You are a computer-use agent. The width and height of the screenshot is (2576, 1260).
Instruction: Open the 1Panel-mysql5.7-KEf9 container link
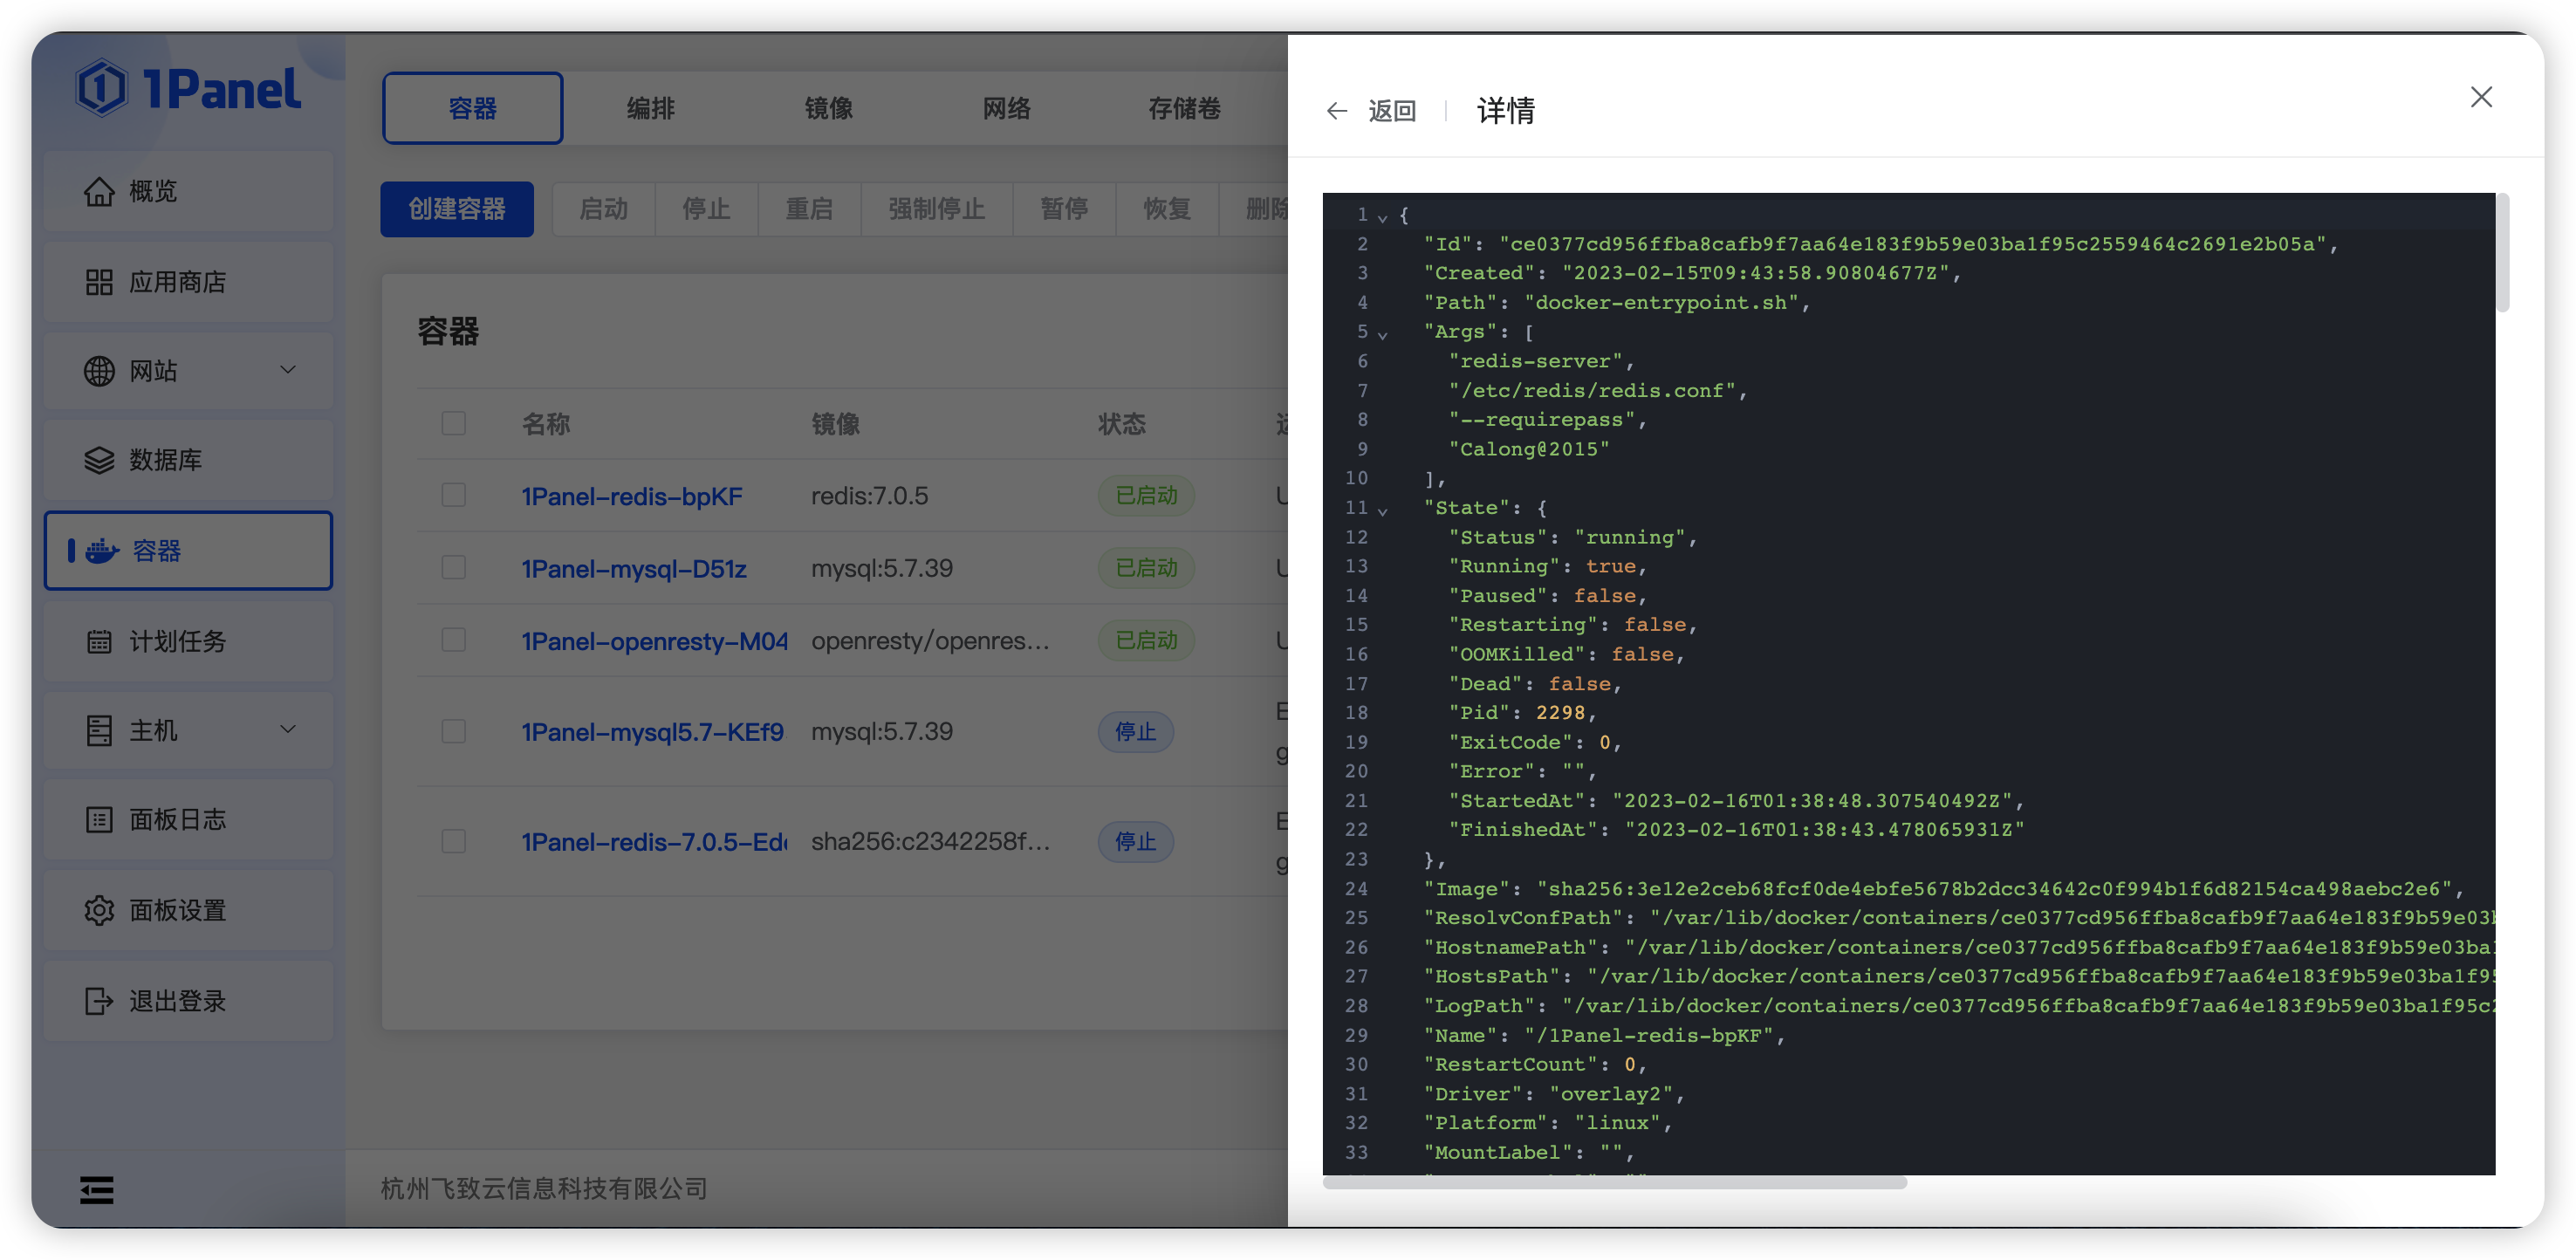pos(652,731)
